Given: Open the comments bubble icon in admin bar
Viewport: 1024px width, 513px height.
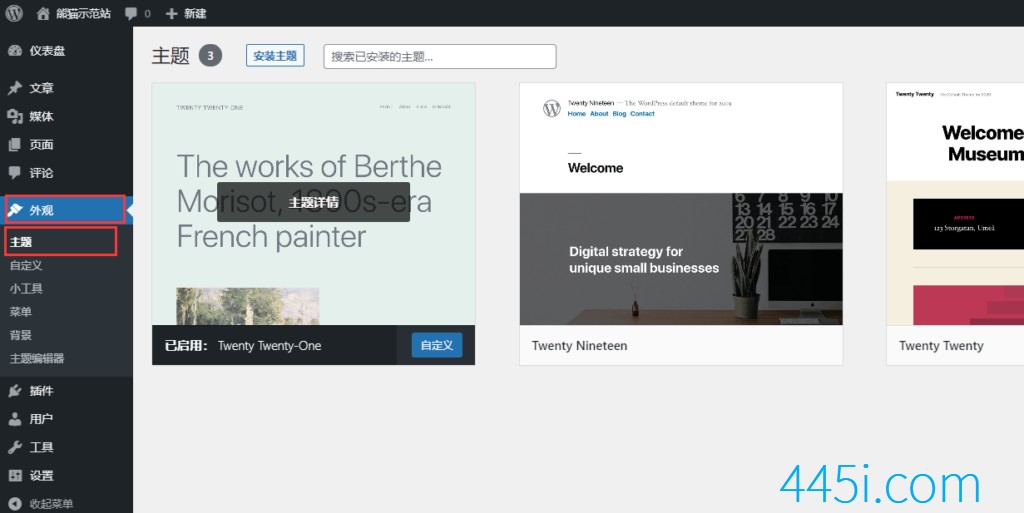Looking at the screenshot, I should pyautogui.click(x=131, y=14).
